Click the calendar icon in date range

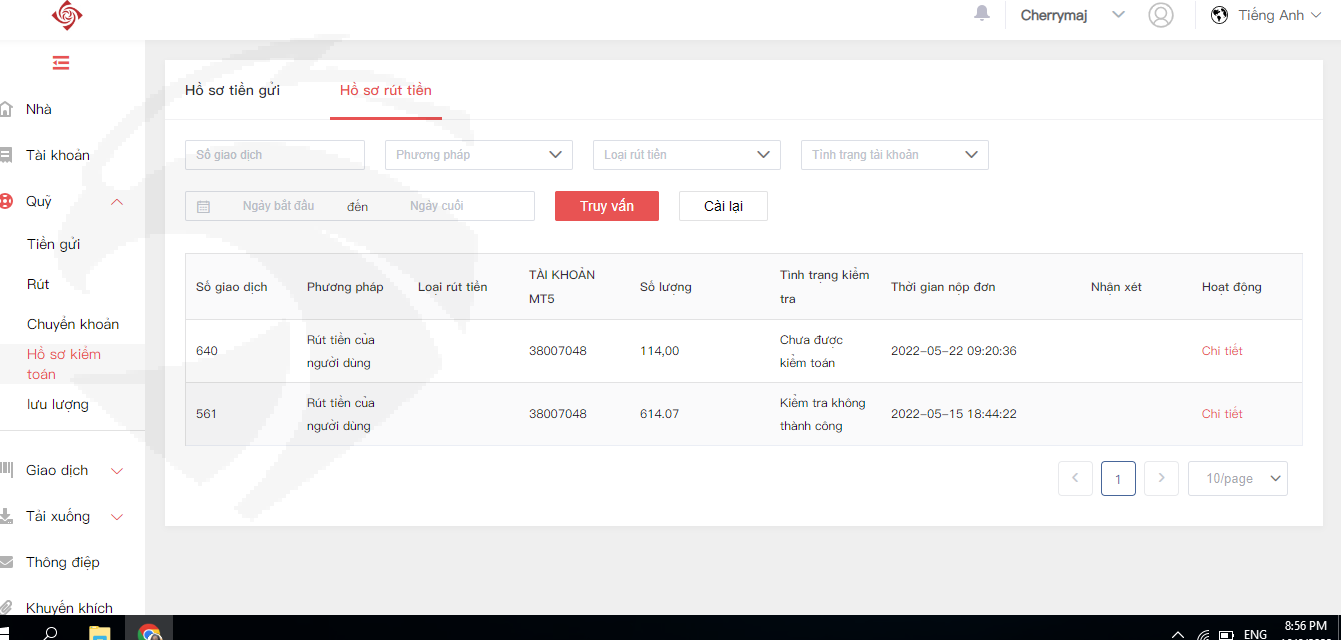click(x=204, y=207)
